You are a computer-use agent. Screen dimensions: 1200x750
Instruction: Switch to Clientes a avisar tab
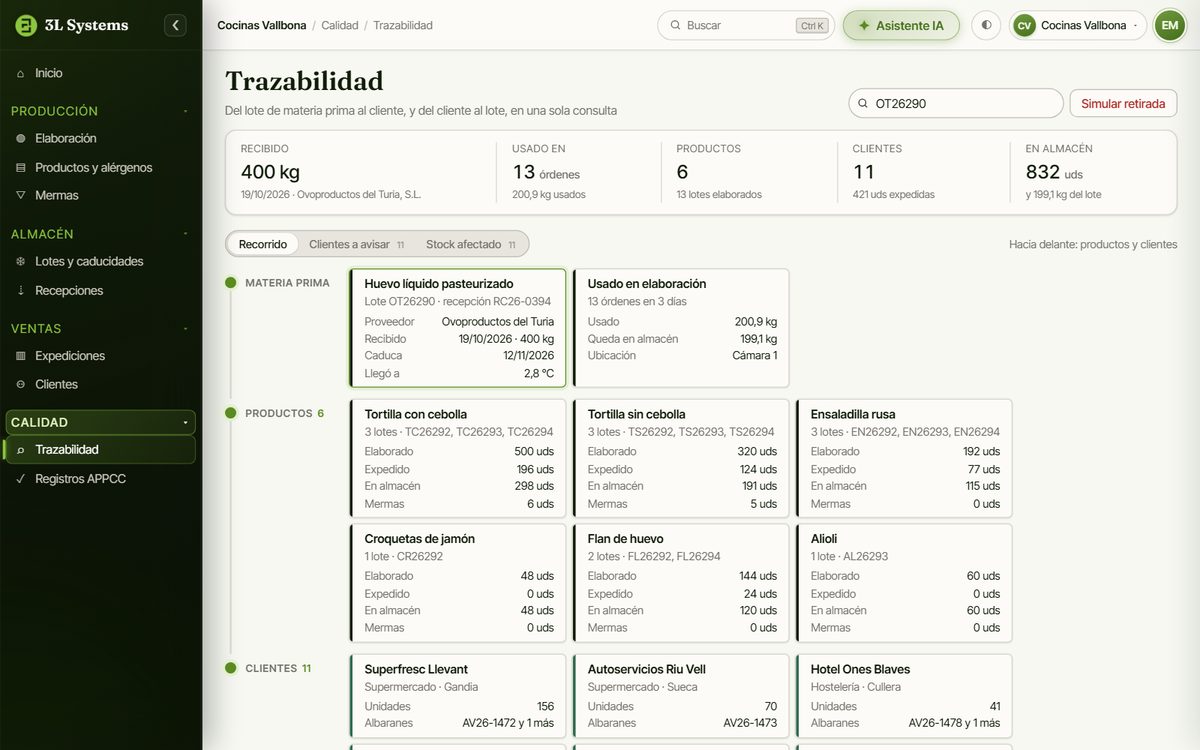click(x=356, y=244)
